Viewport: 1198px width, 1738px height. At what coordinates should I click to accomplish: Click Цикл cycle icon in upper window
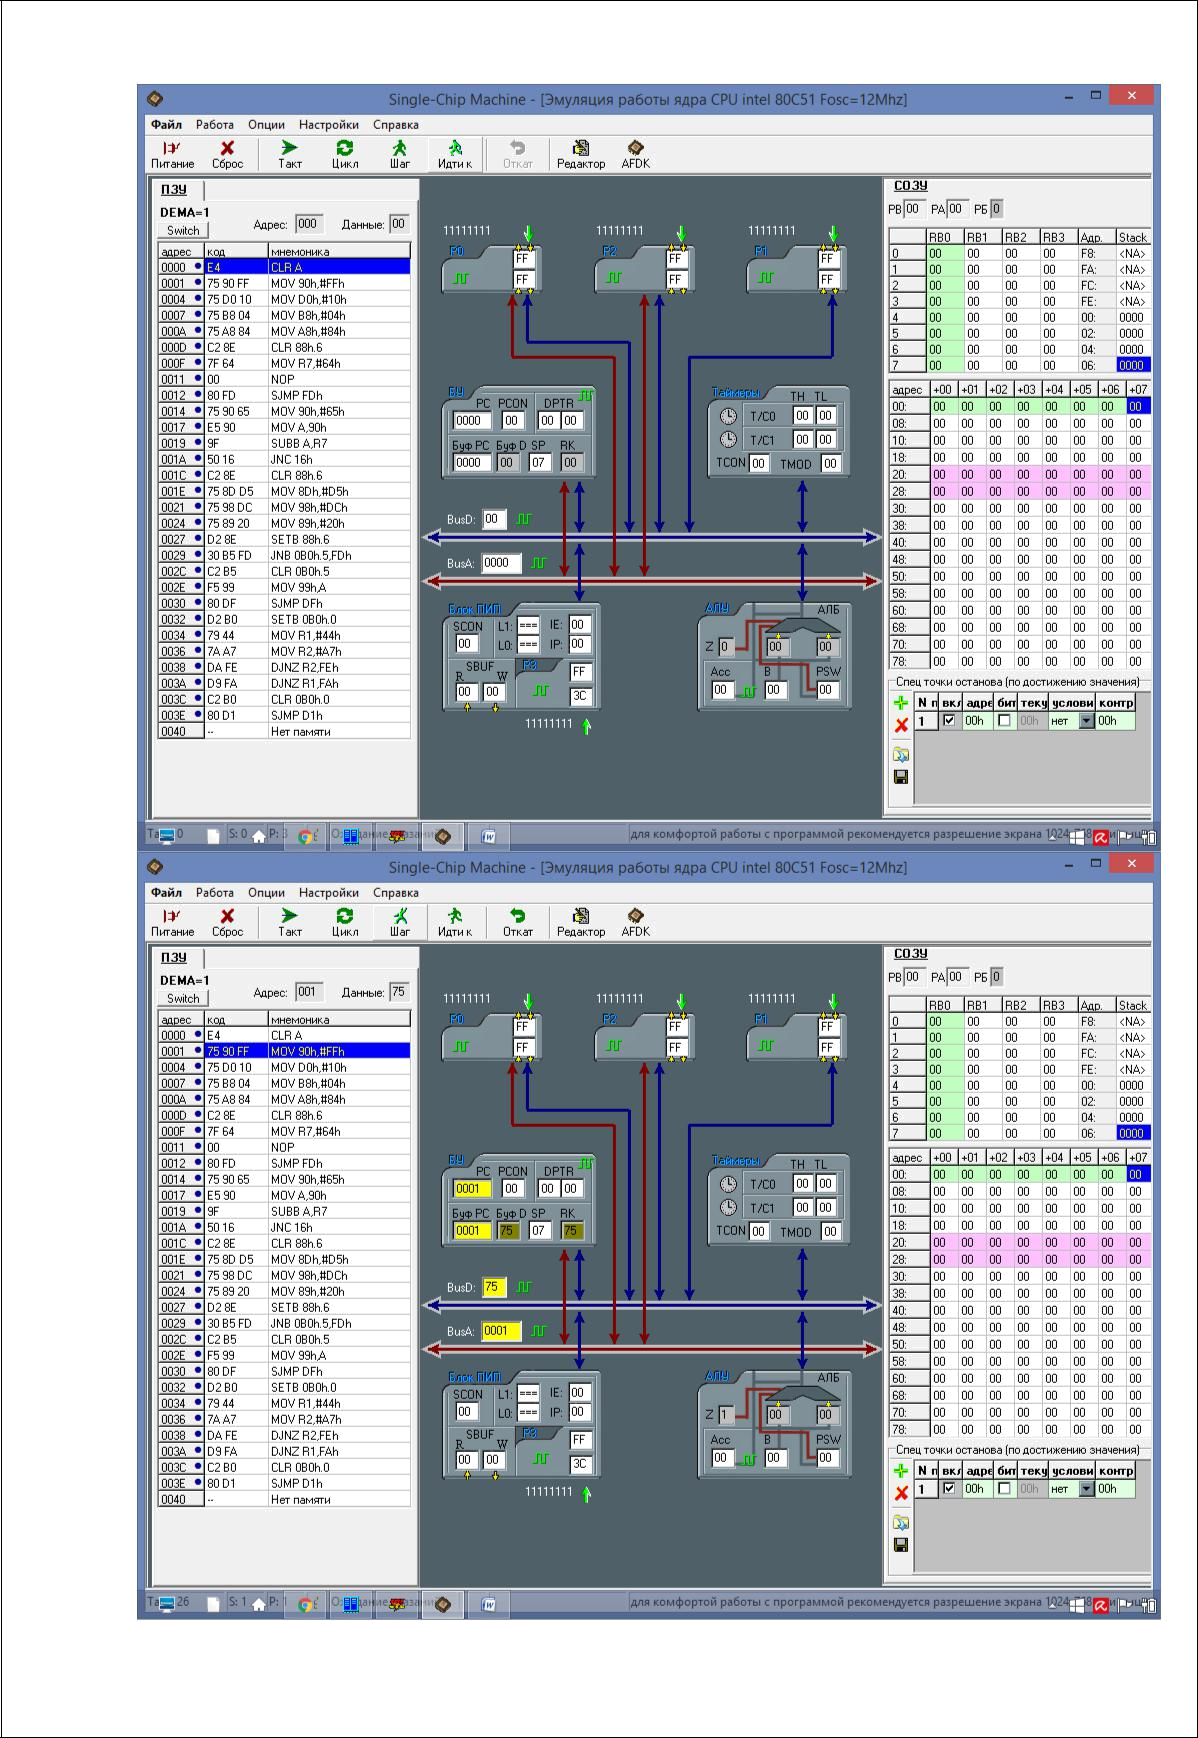[x=345, y=148]
